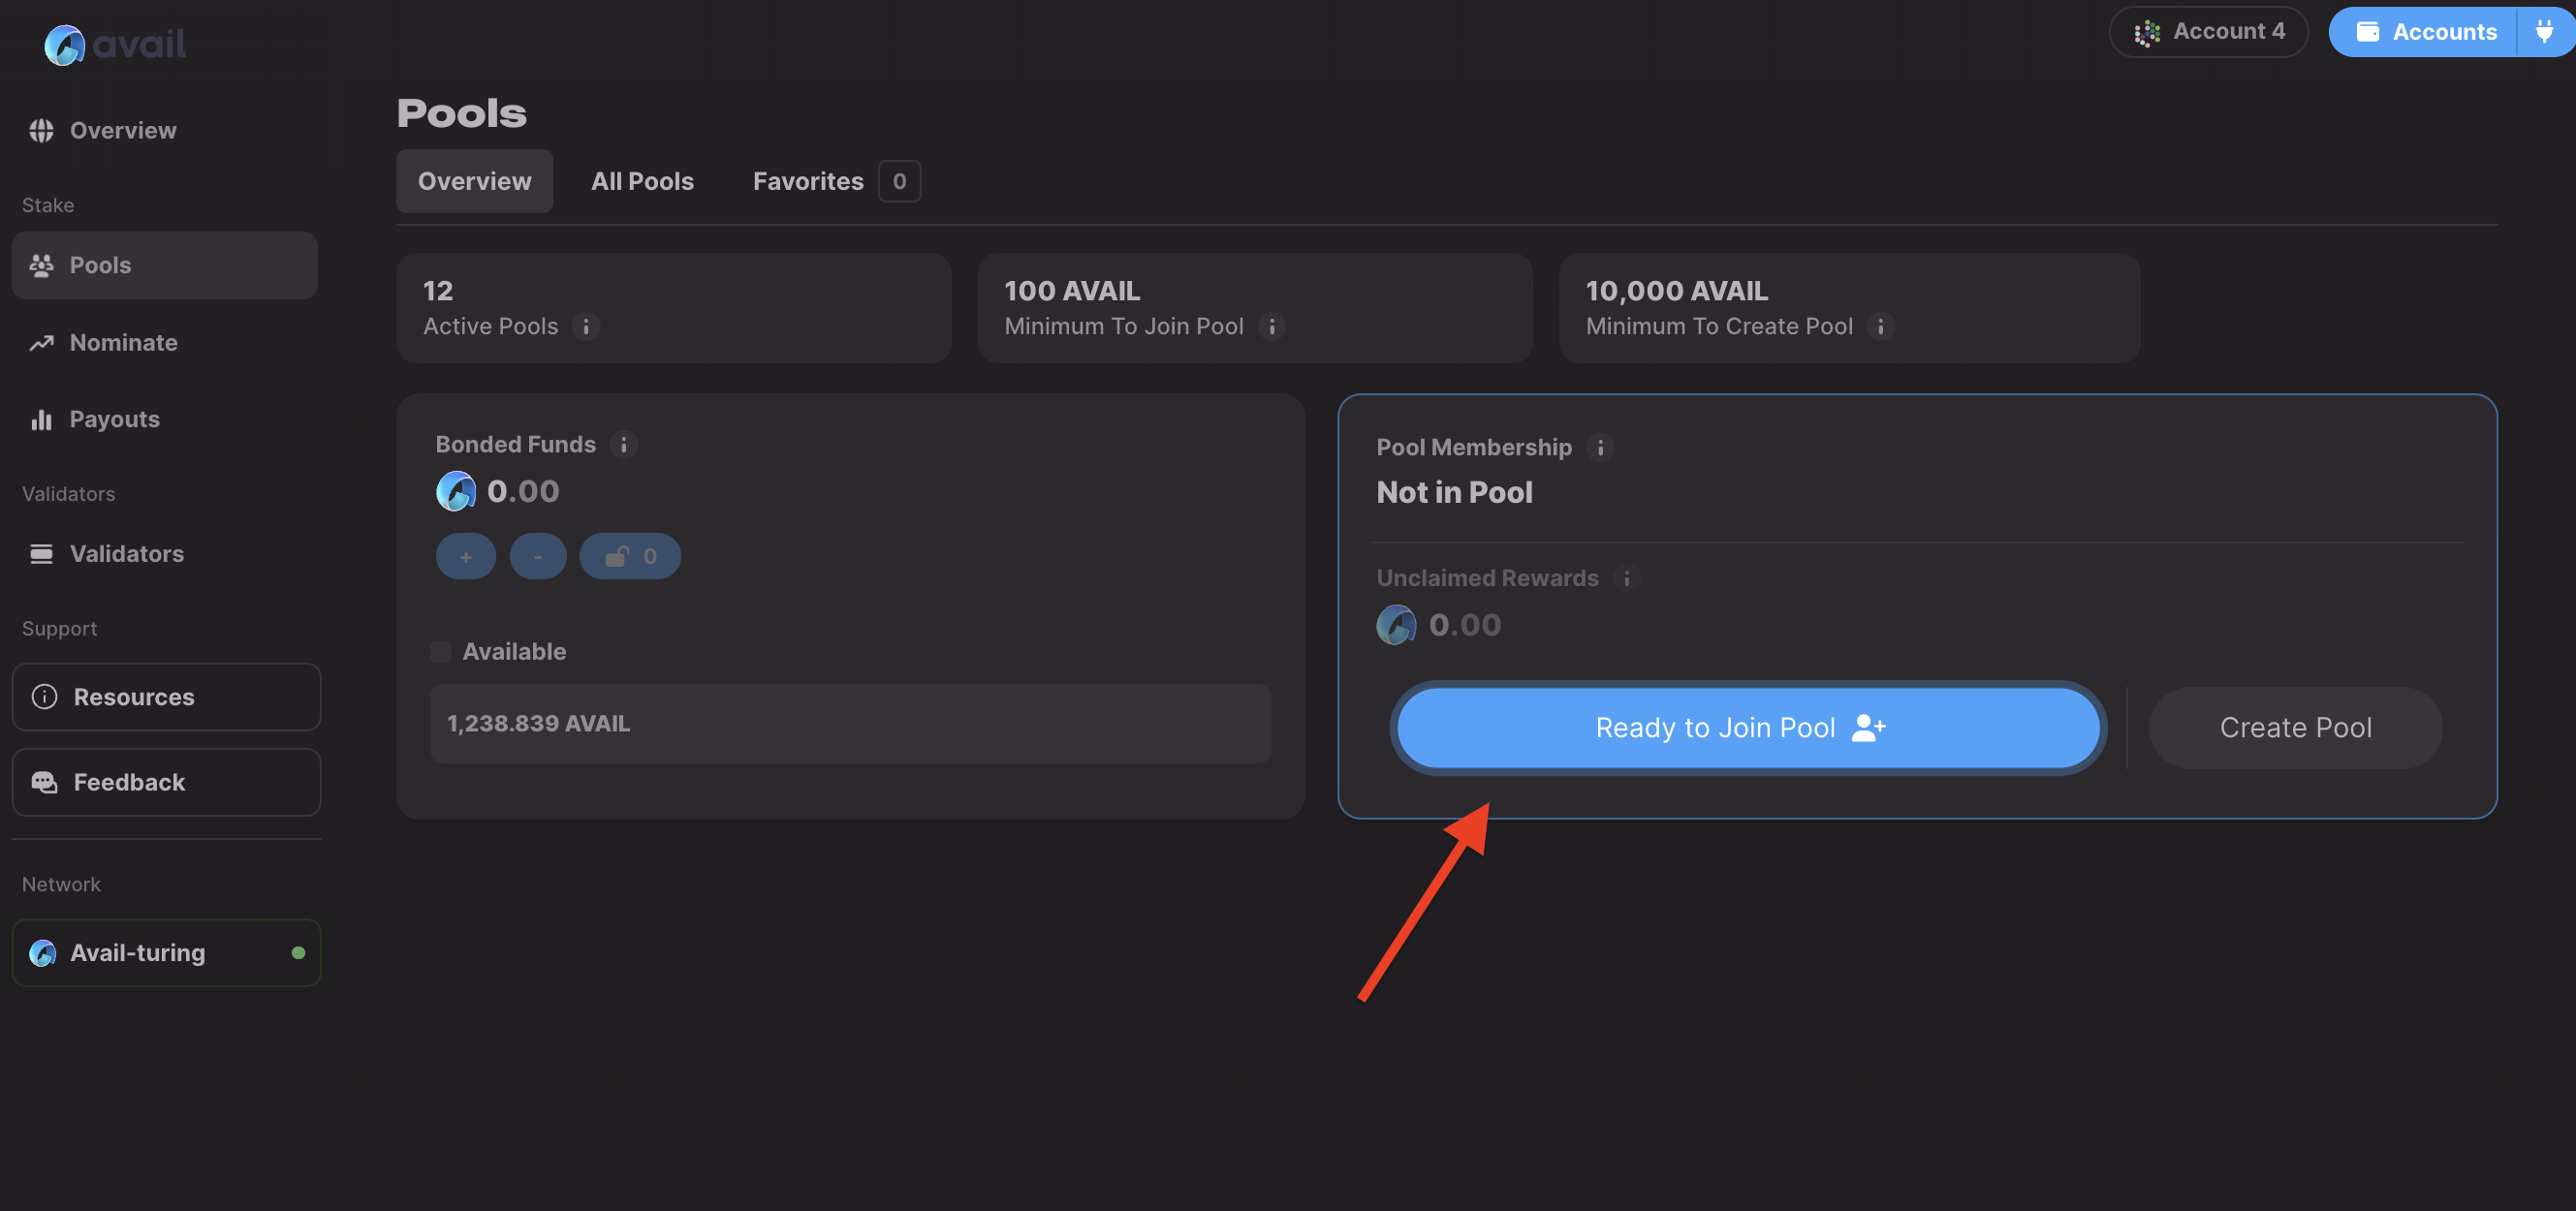
Task: Switch to the All Pools tab
Action: coord(642,181)
